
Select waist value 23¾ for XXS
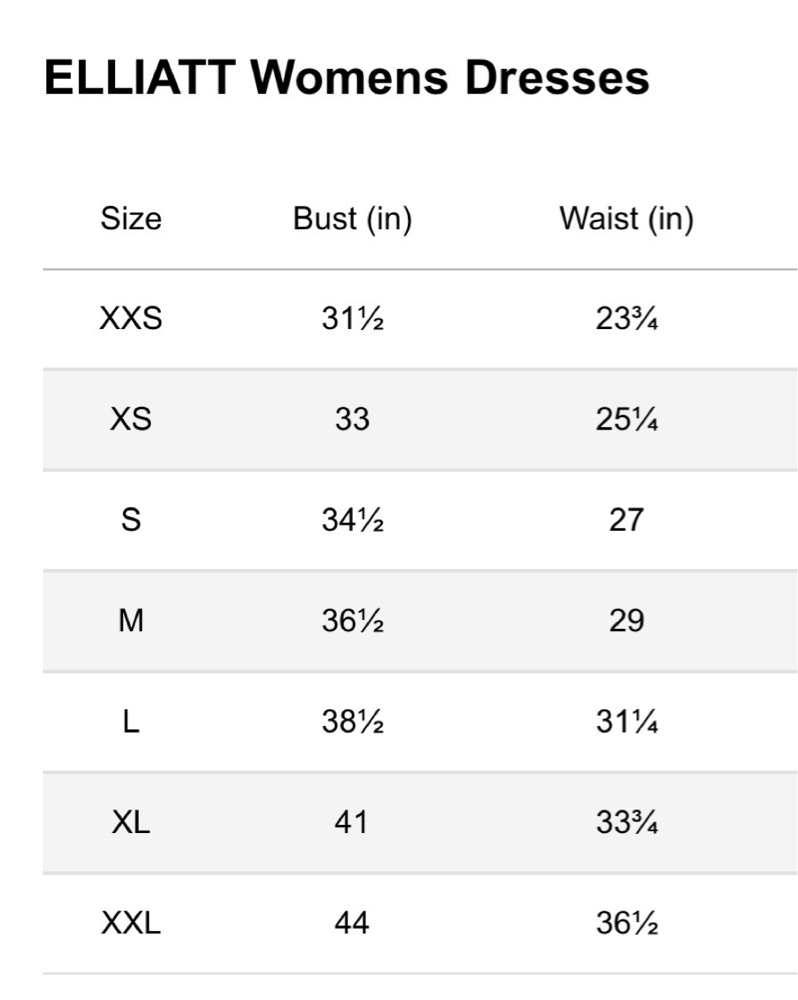tap(626, 318)
